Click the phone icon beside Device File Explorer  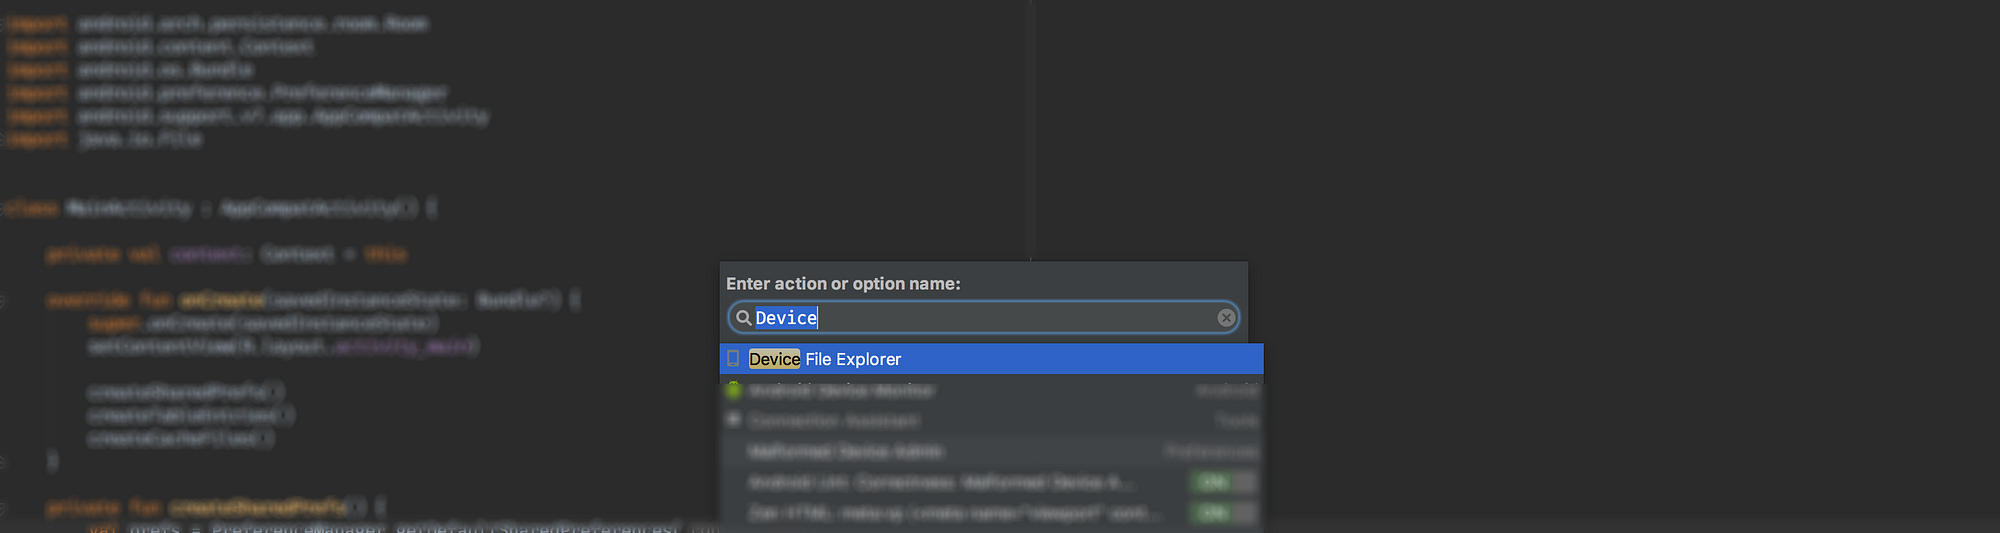[733, 359]
